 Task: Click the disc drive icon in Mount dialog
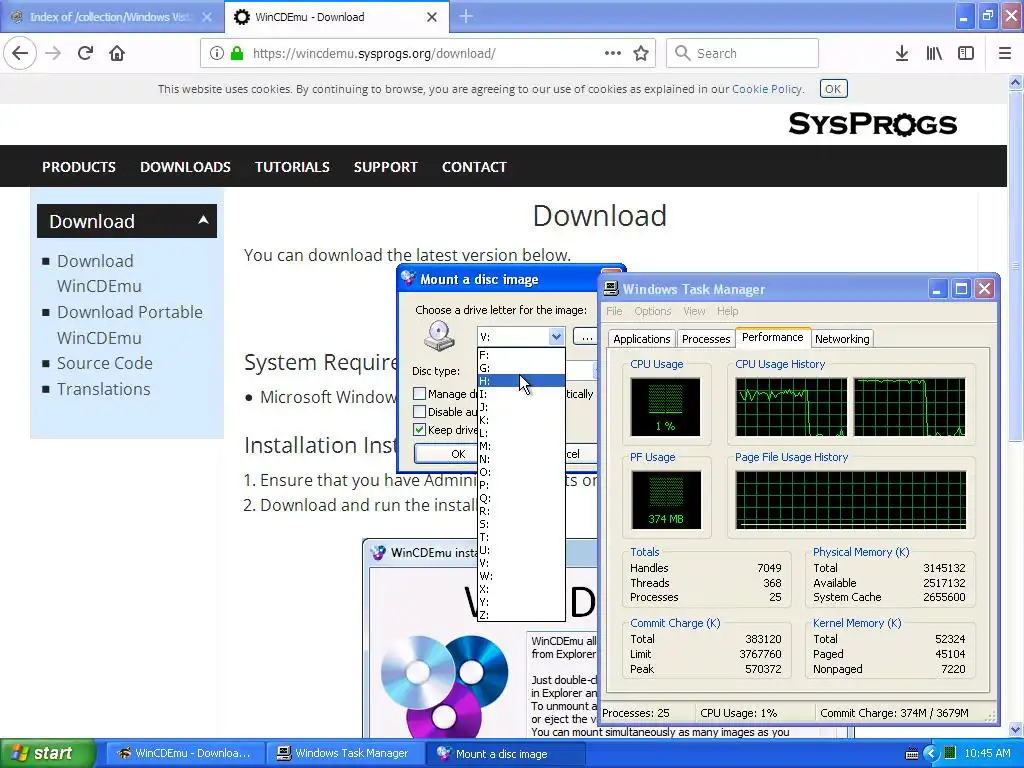pyautogui.click(x=440, y=336)
